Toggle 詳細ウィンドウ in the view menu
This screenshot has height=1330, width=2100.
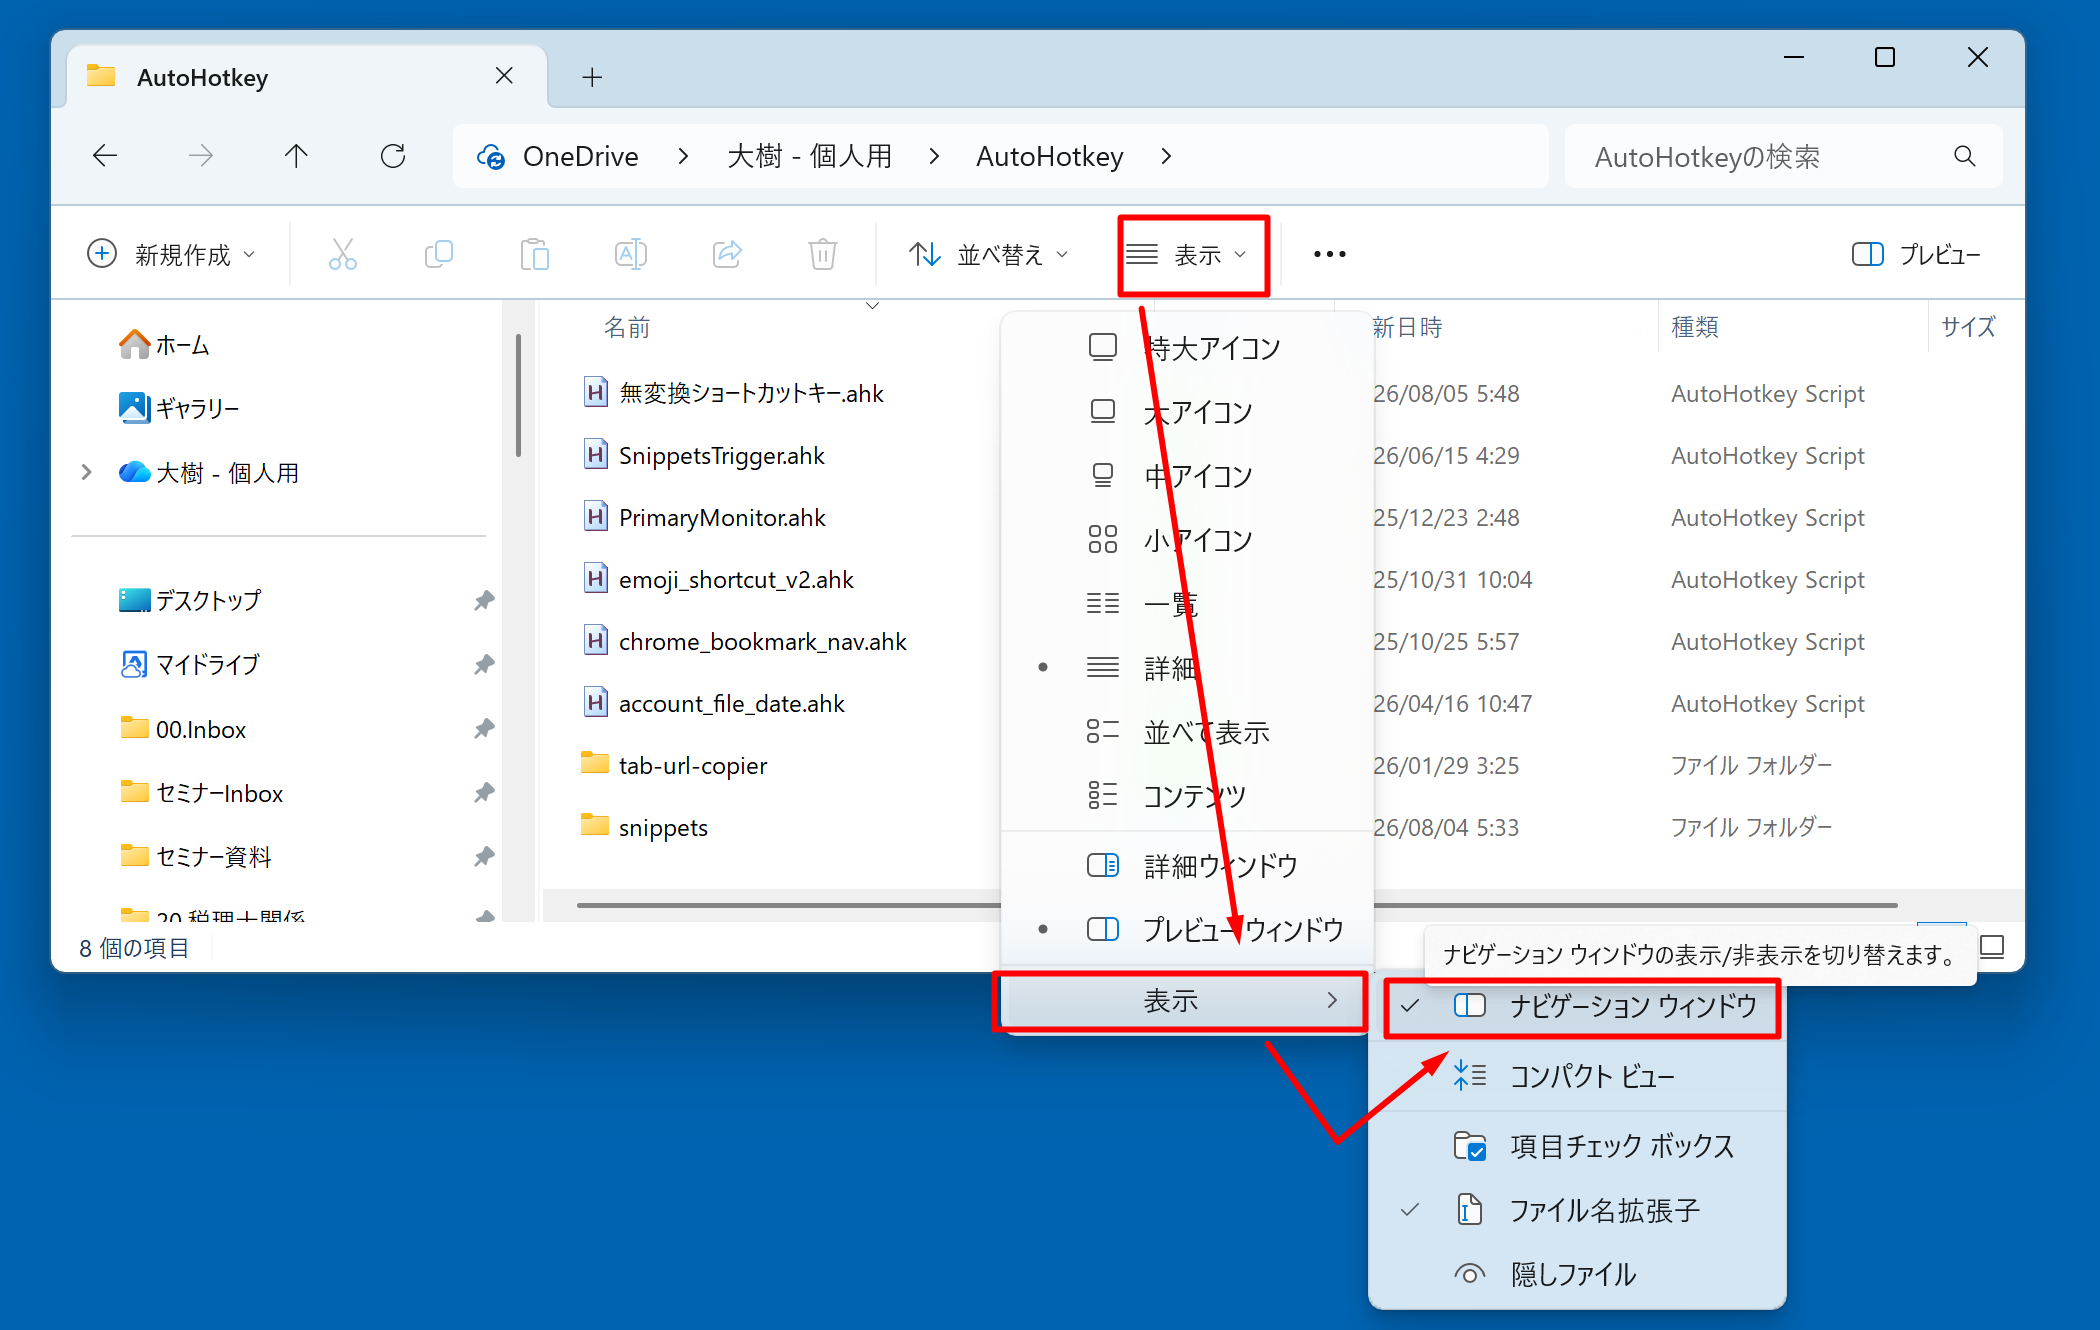click(1187, 865)
